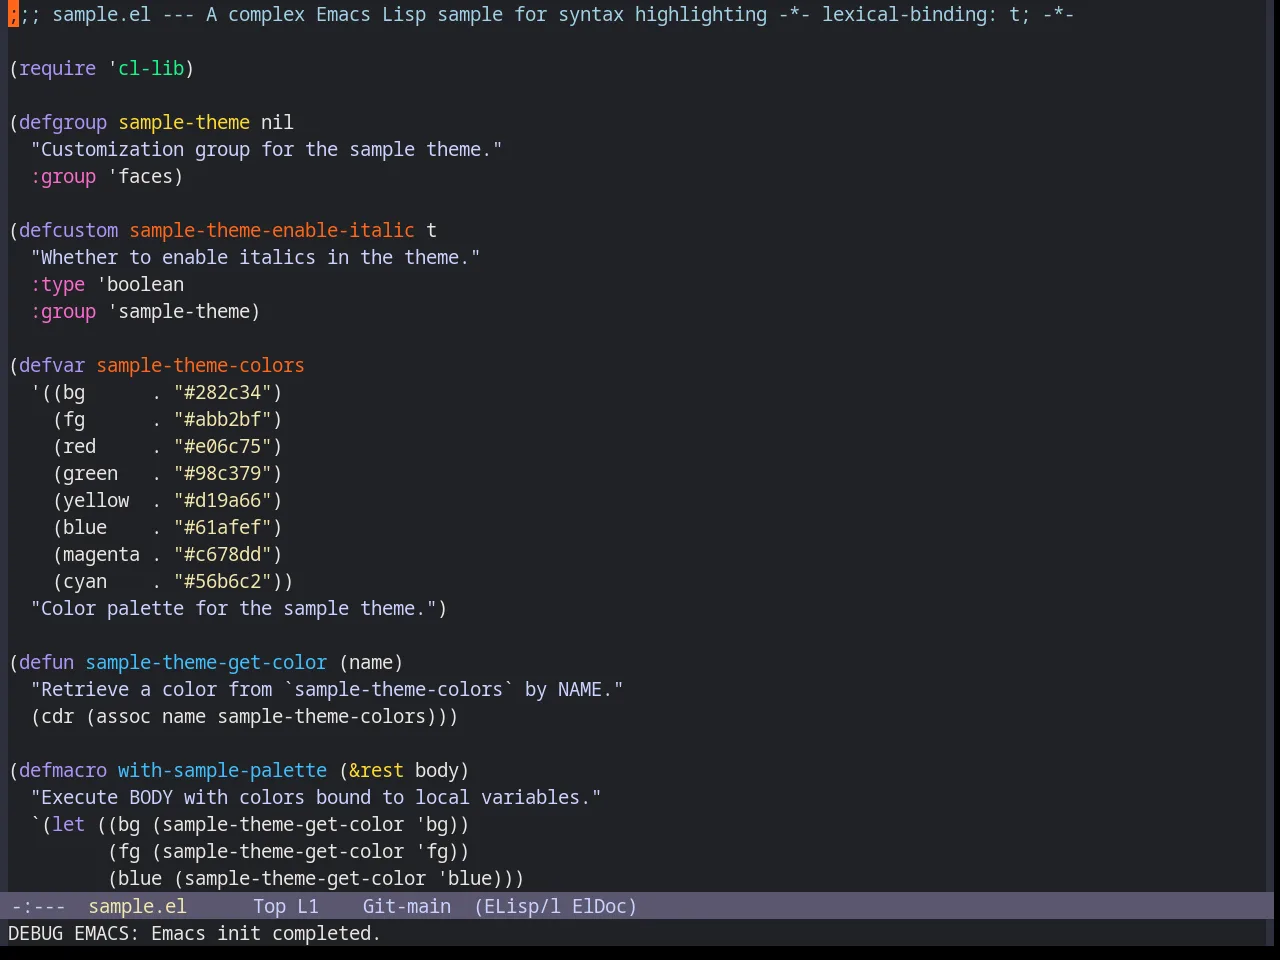Click the 'blue' quoted symbol on last code line
The image size is (1280, 960).
470,878
